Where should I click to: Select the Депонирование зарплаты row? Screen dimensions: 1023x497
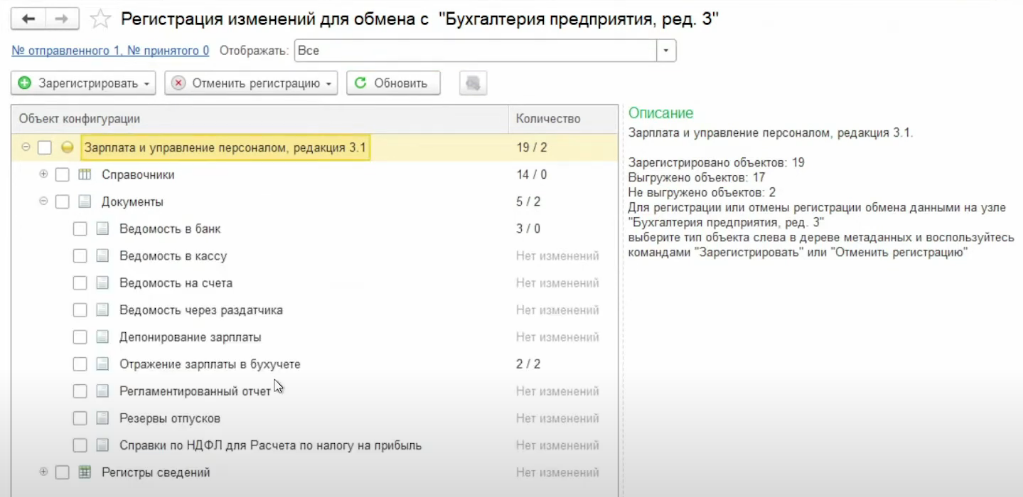(x=314, y=337)
